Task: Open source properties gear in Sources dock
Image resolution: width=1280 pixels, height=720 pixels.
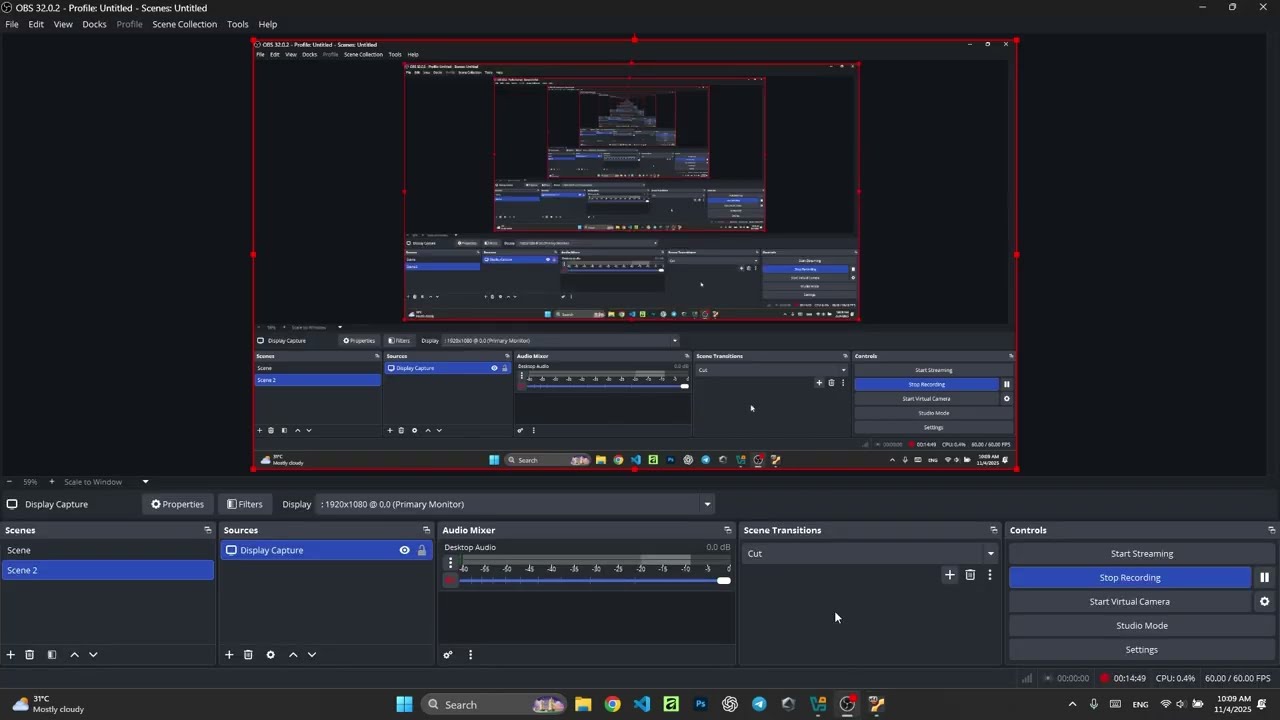Action: (x=270, y=655)
